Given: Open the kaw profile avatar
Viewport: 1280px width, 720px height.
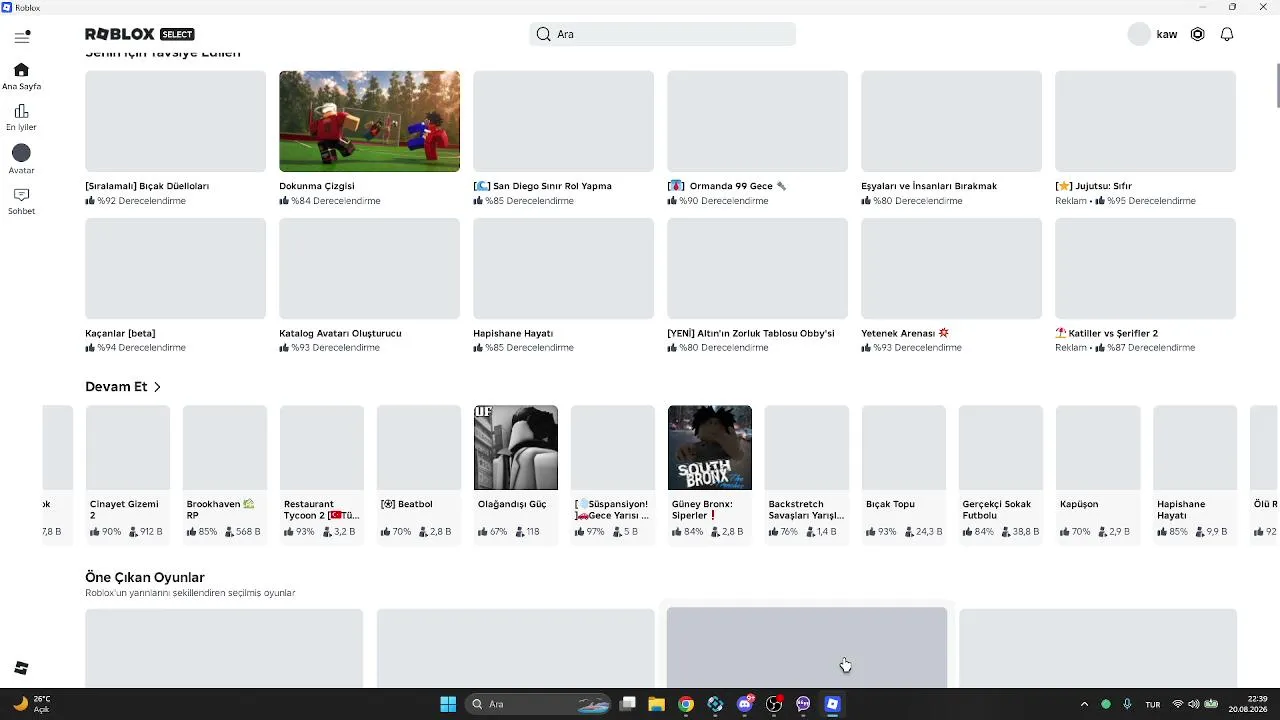Looking at the screenshot, I should 1139,34.
